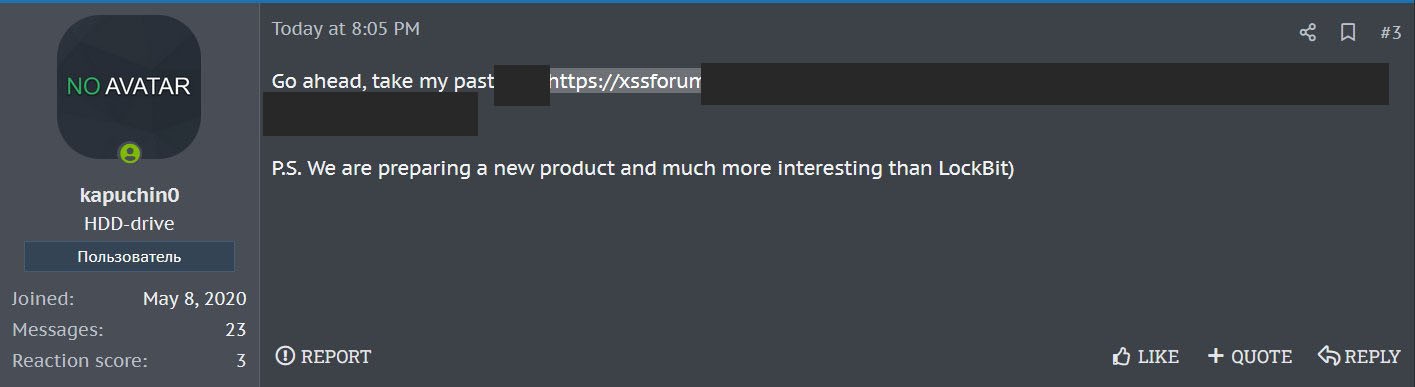The height and width of the screenshot is (387, 1415).
Task: Click the thumbs-up icon beside LIKE
Action: coord(1121,356)
